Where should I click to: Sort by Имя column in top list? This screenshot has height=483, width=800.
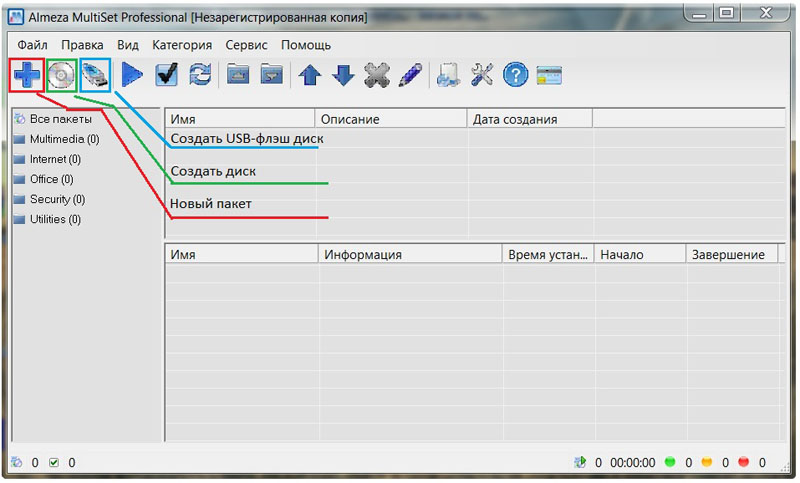tap(240, 119)
